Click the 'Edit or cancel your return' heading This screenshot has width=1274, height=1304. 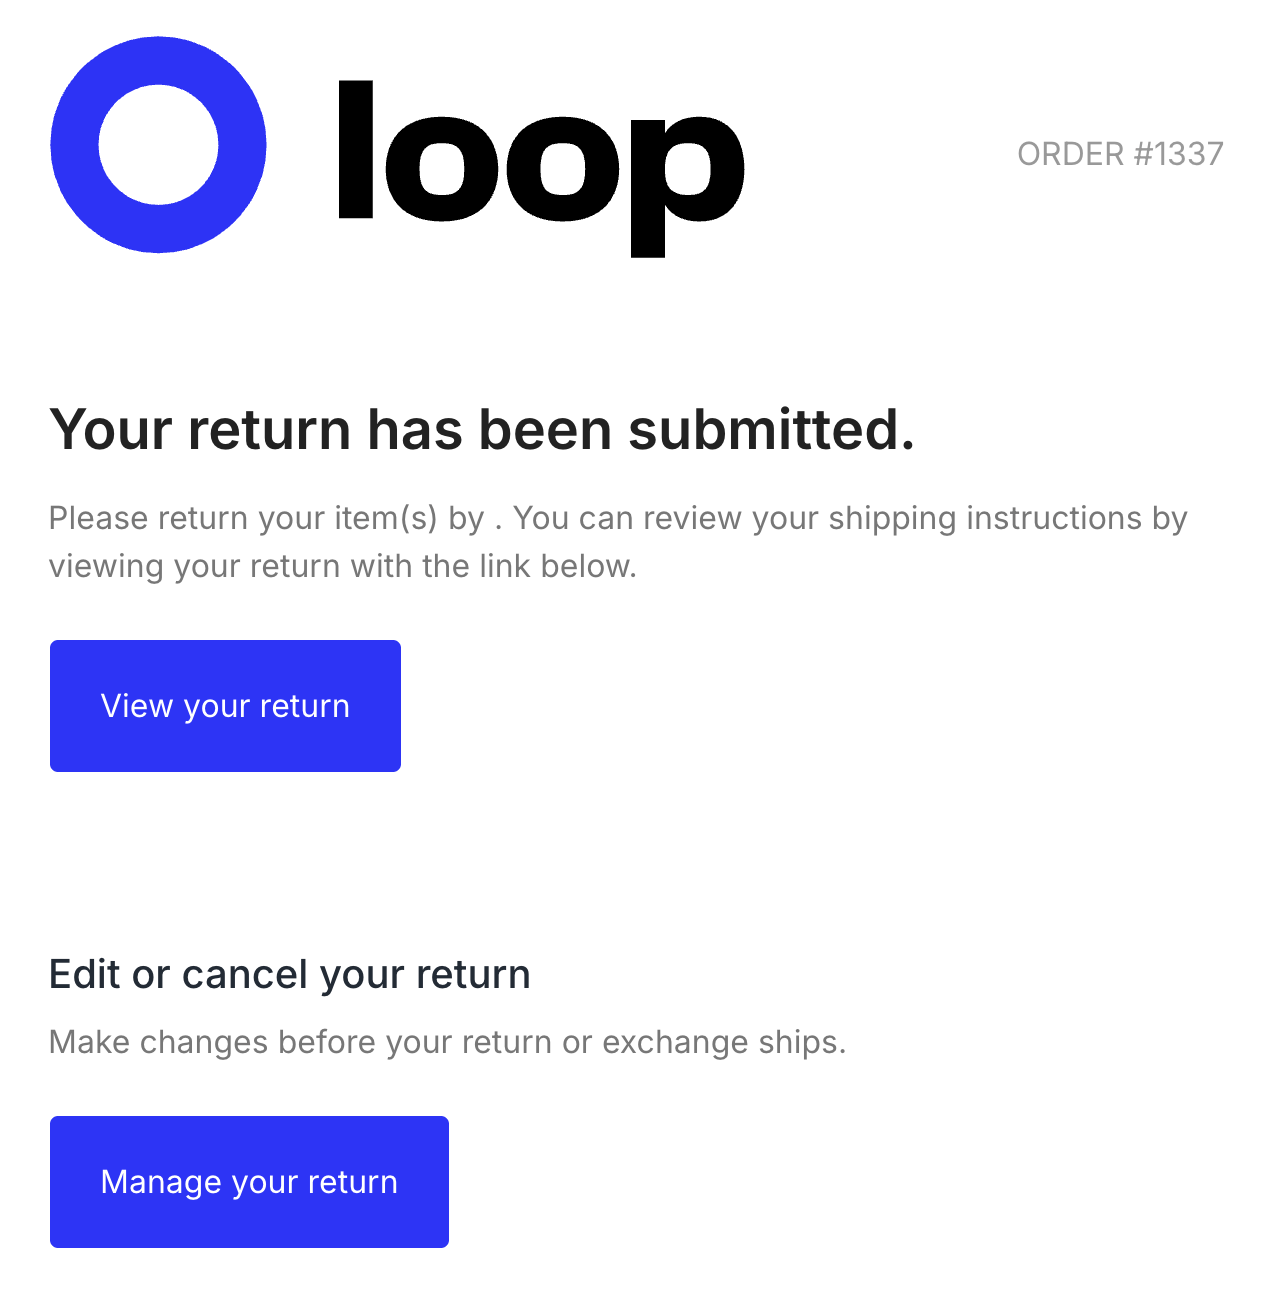point(289,974)
